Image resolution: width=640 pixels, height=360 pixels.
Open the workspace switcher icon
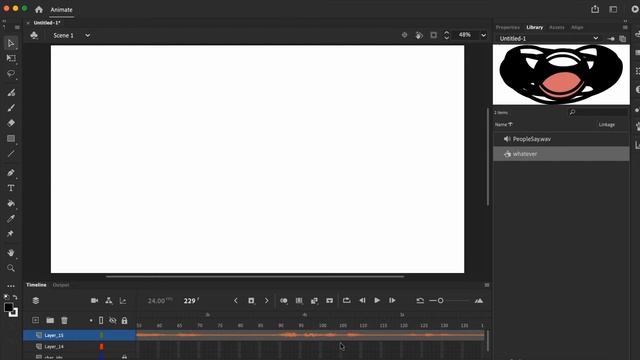(x=613, y=9)
